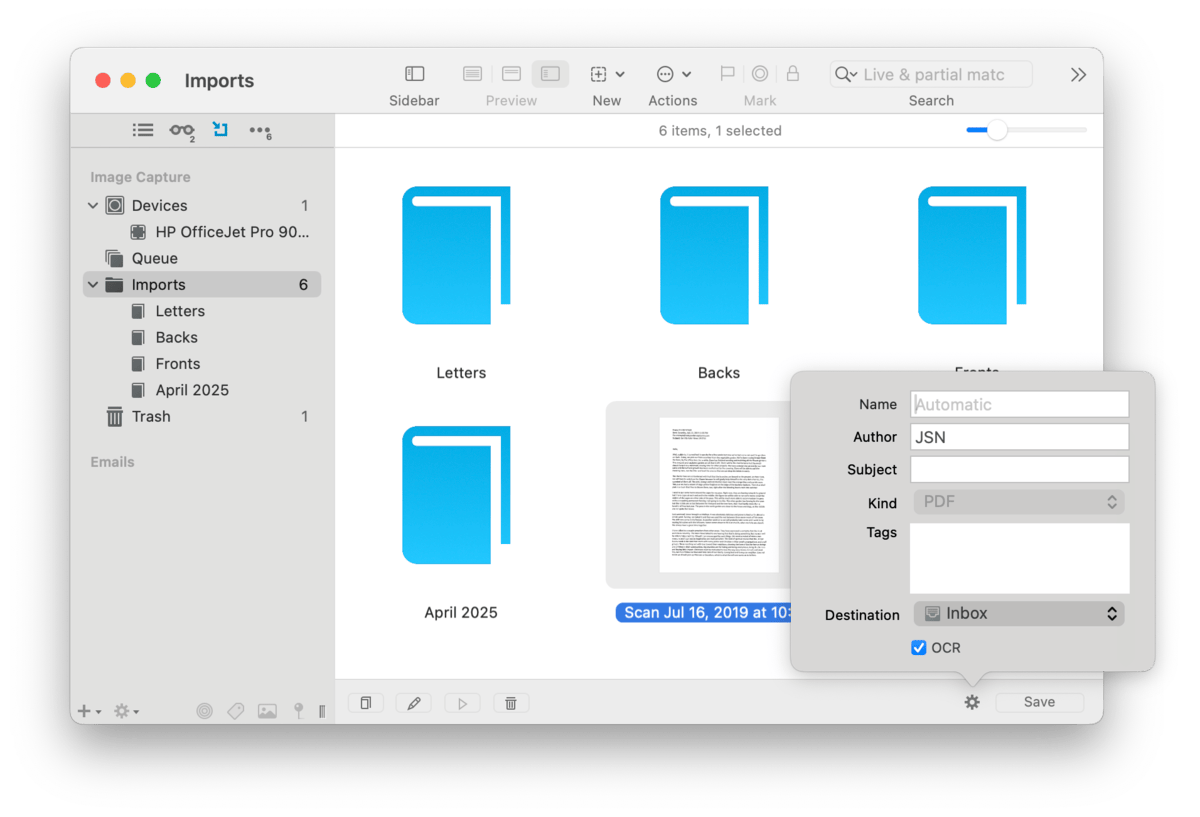The height and width of the screenshot is (817, 1200).
Task: Select Queue in the sidebar
Action: coord(154,258)
